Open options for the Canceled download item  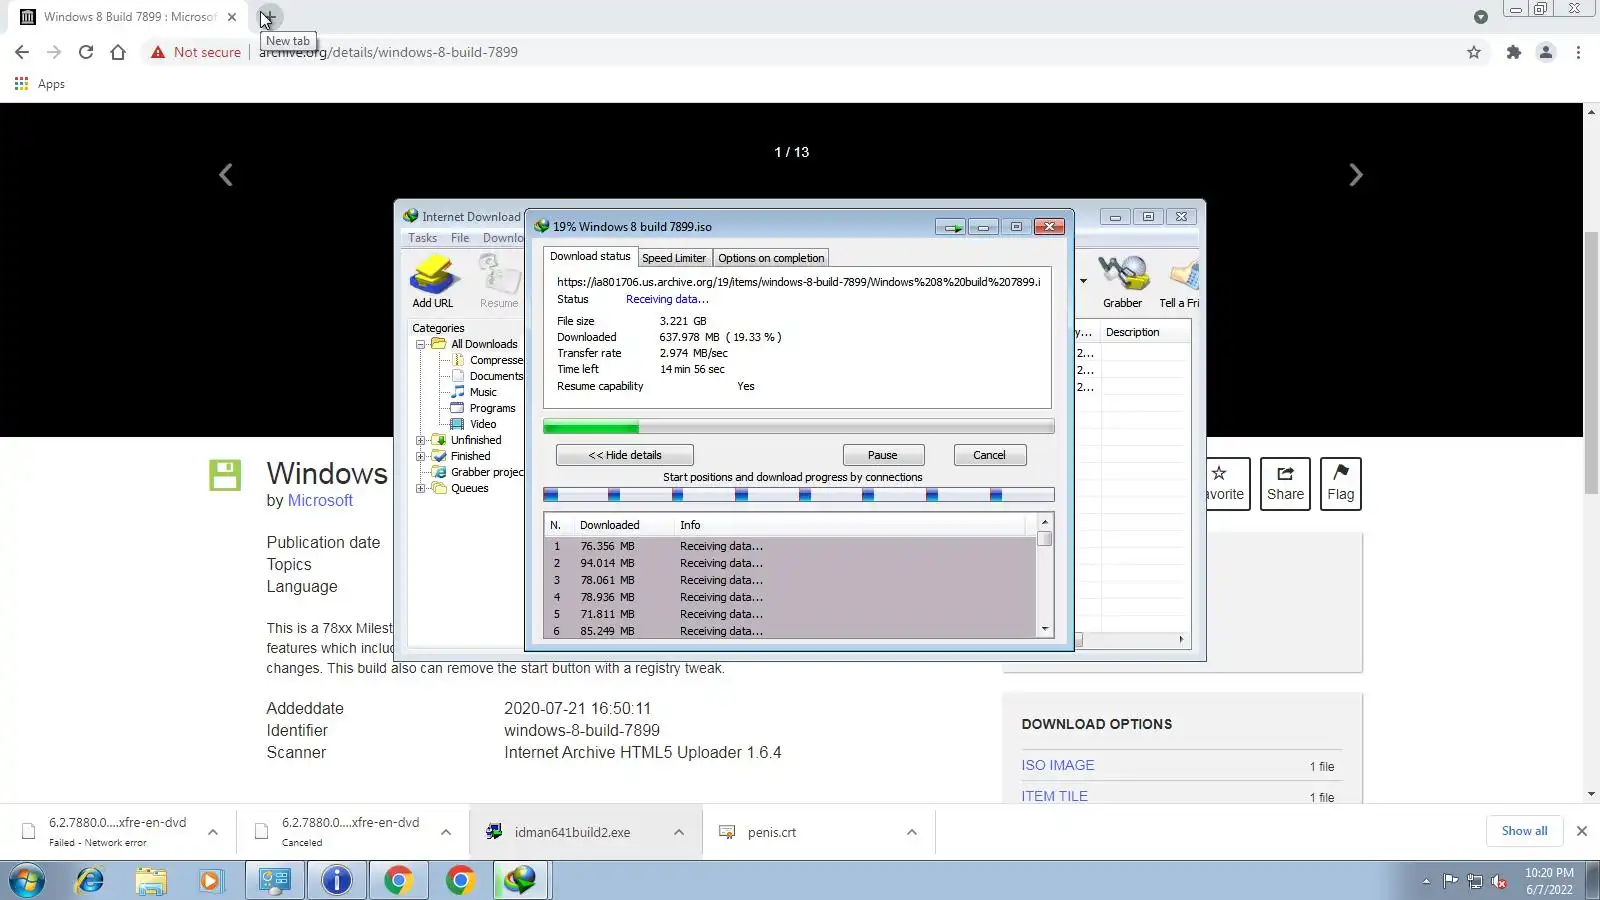tap(446, 832)
